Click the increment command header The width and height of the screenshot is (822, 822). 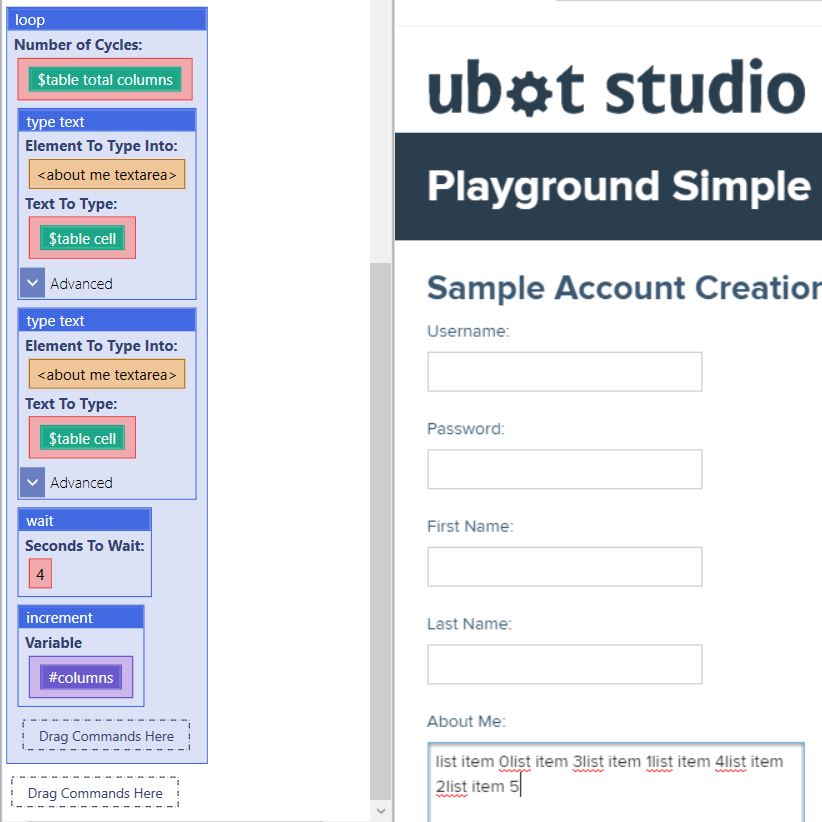(81, 617)
